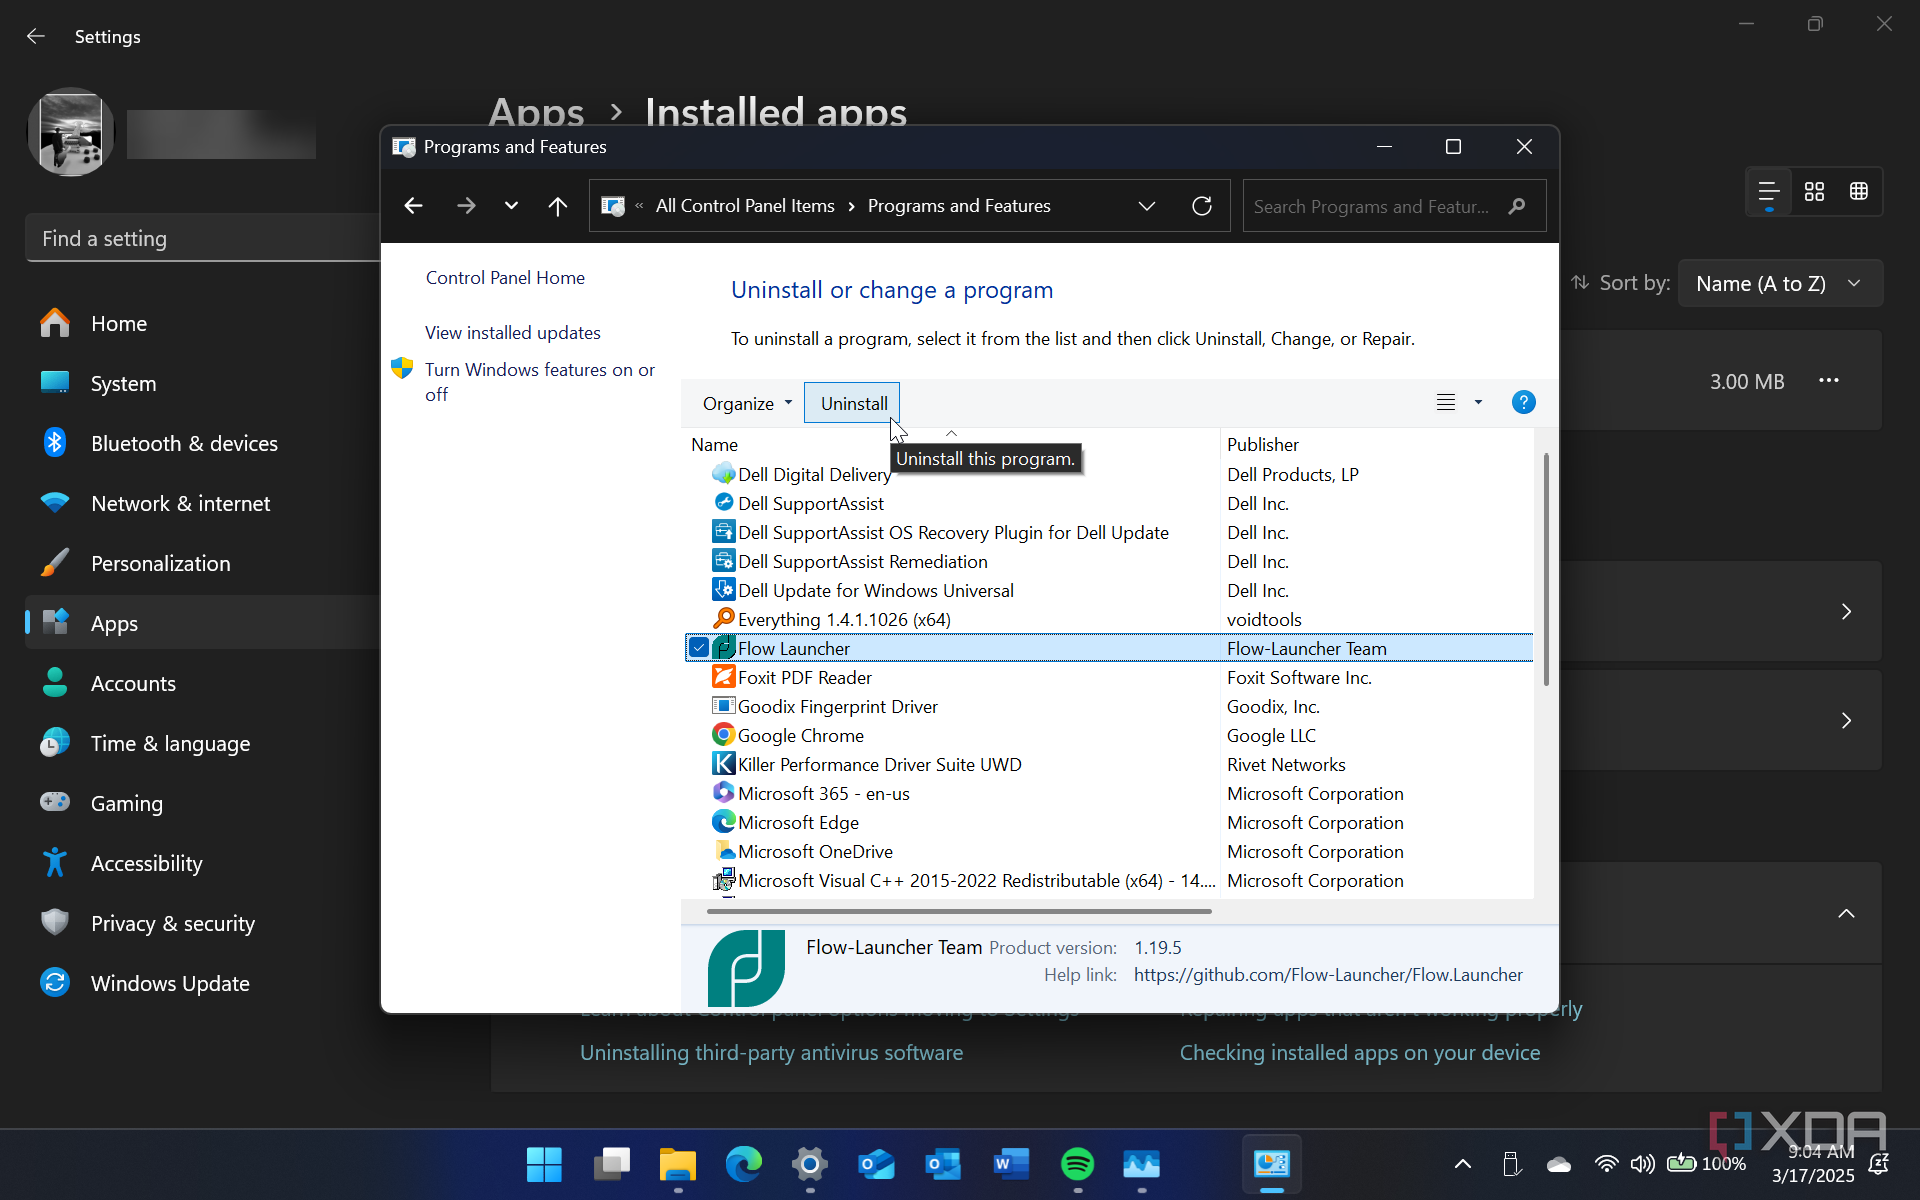Open Spotify from the taskbar
Viewport: 1920px width, 1200px height.
(1077, 1164)
